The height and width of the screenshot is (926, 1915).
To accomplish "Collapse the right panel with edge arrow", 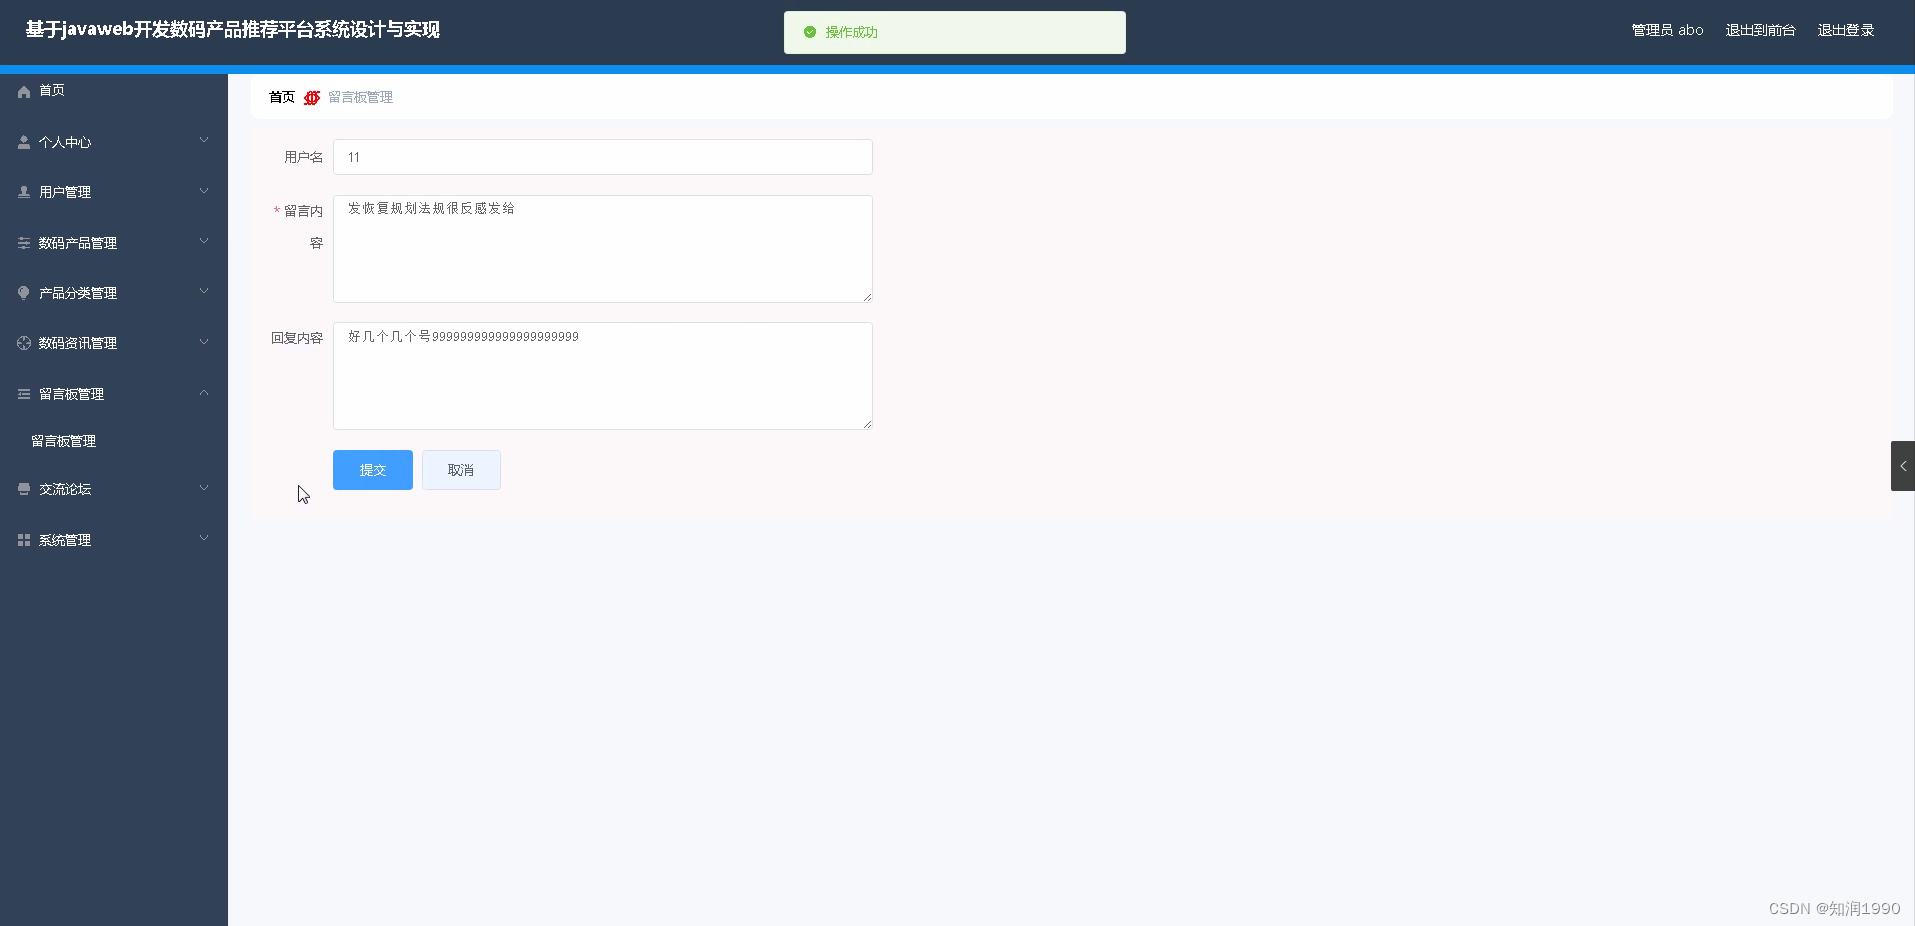I will click(1903, 465).
